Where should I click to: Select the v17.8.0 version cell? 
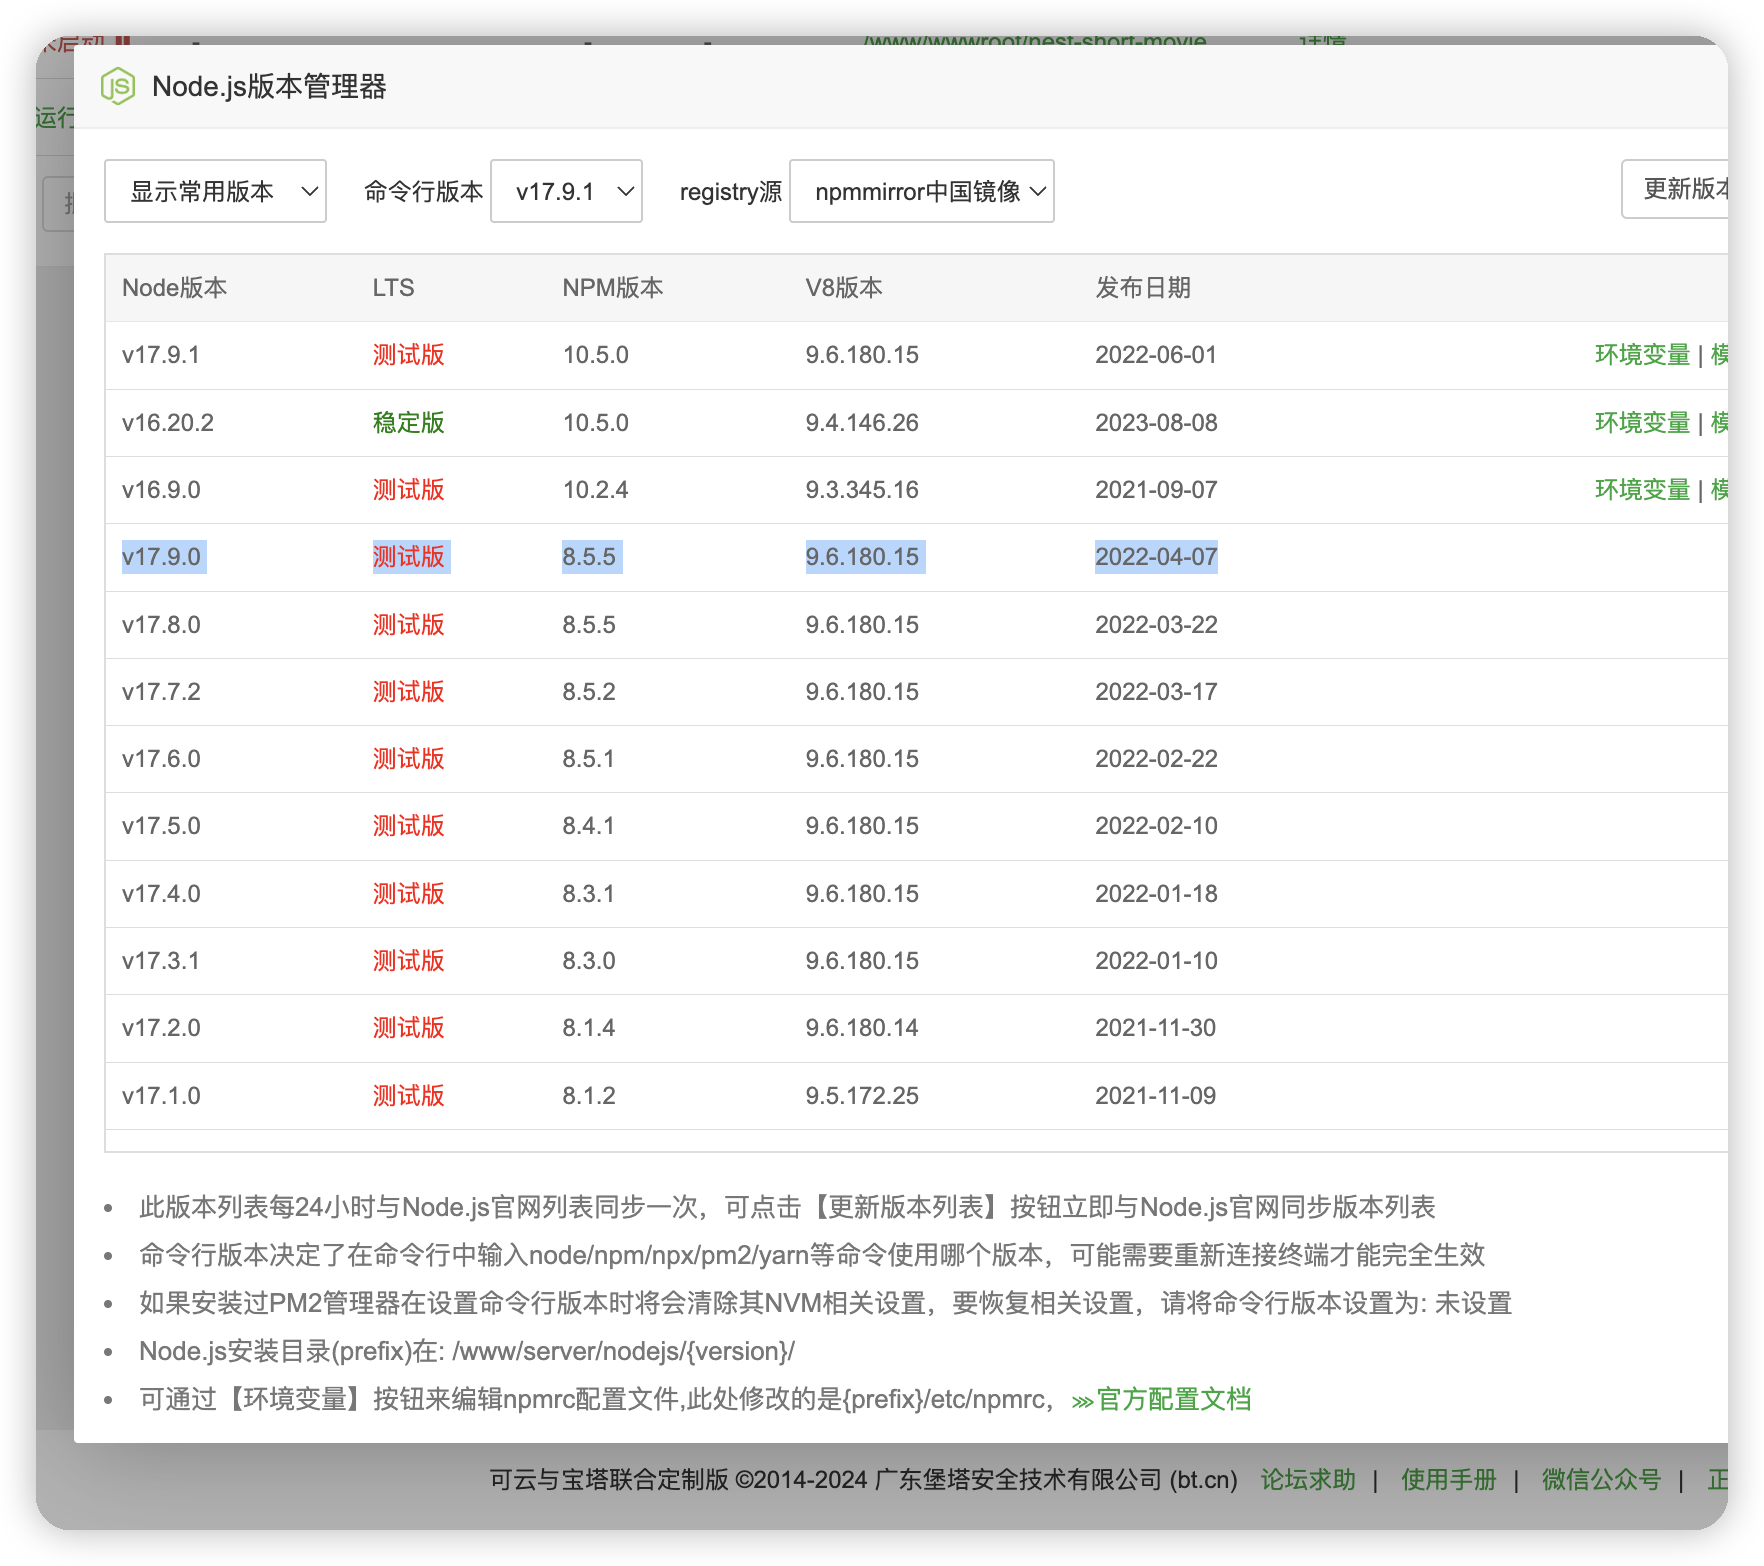pos(161,625)
